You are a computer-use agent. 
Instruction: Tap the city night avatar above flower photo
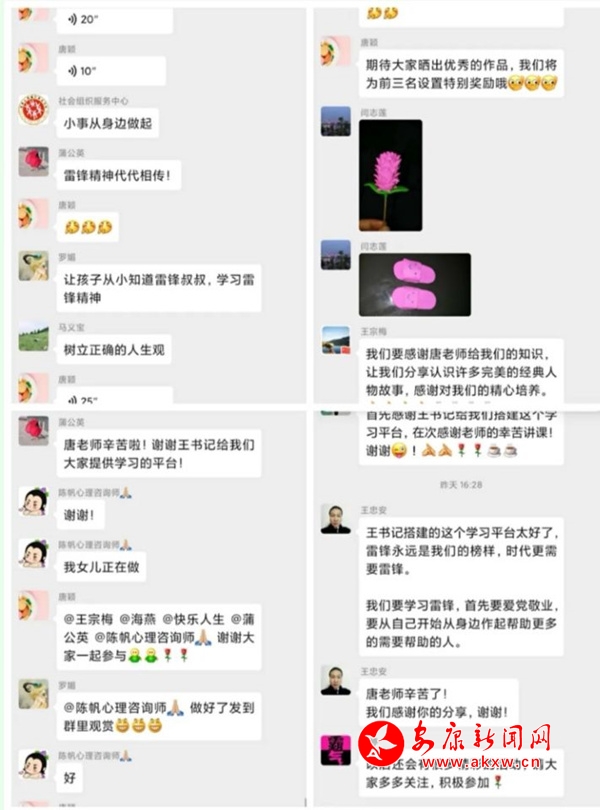[336, 121]
